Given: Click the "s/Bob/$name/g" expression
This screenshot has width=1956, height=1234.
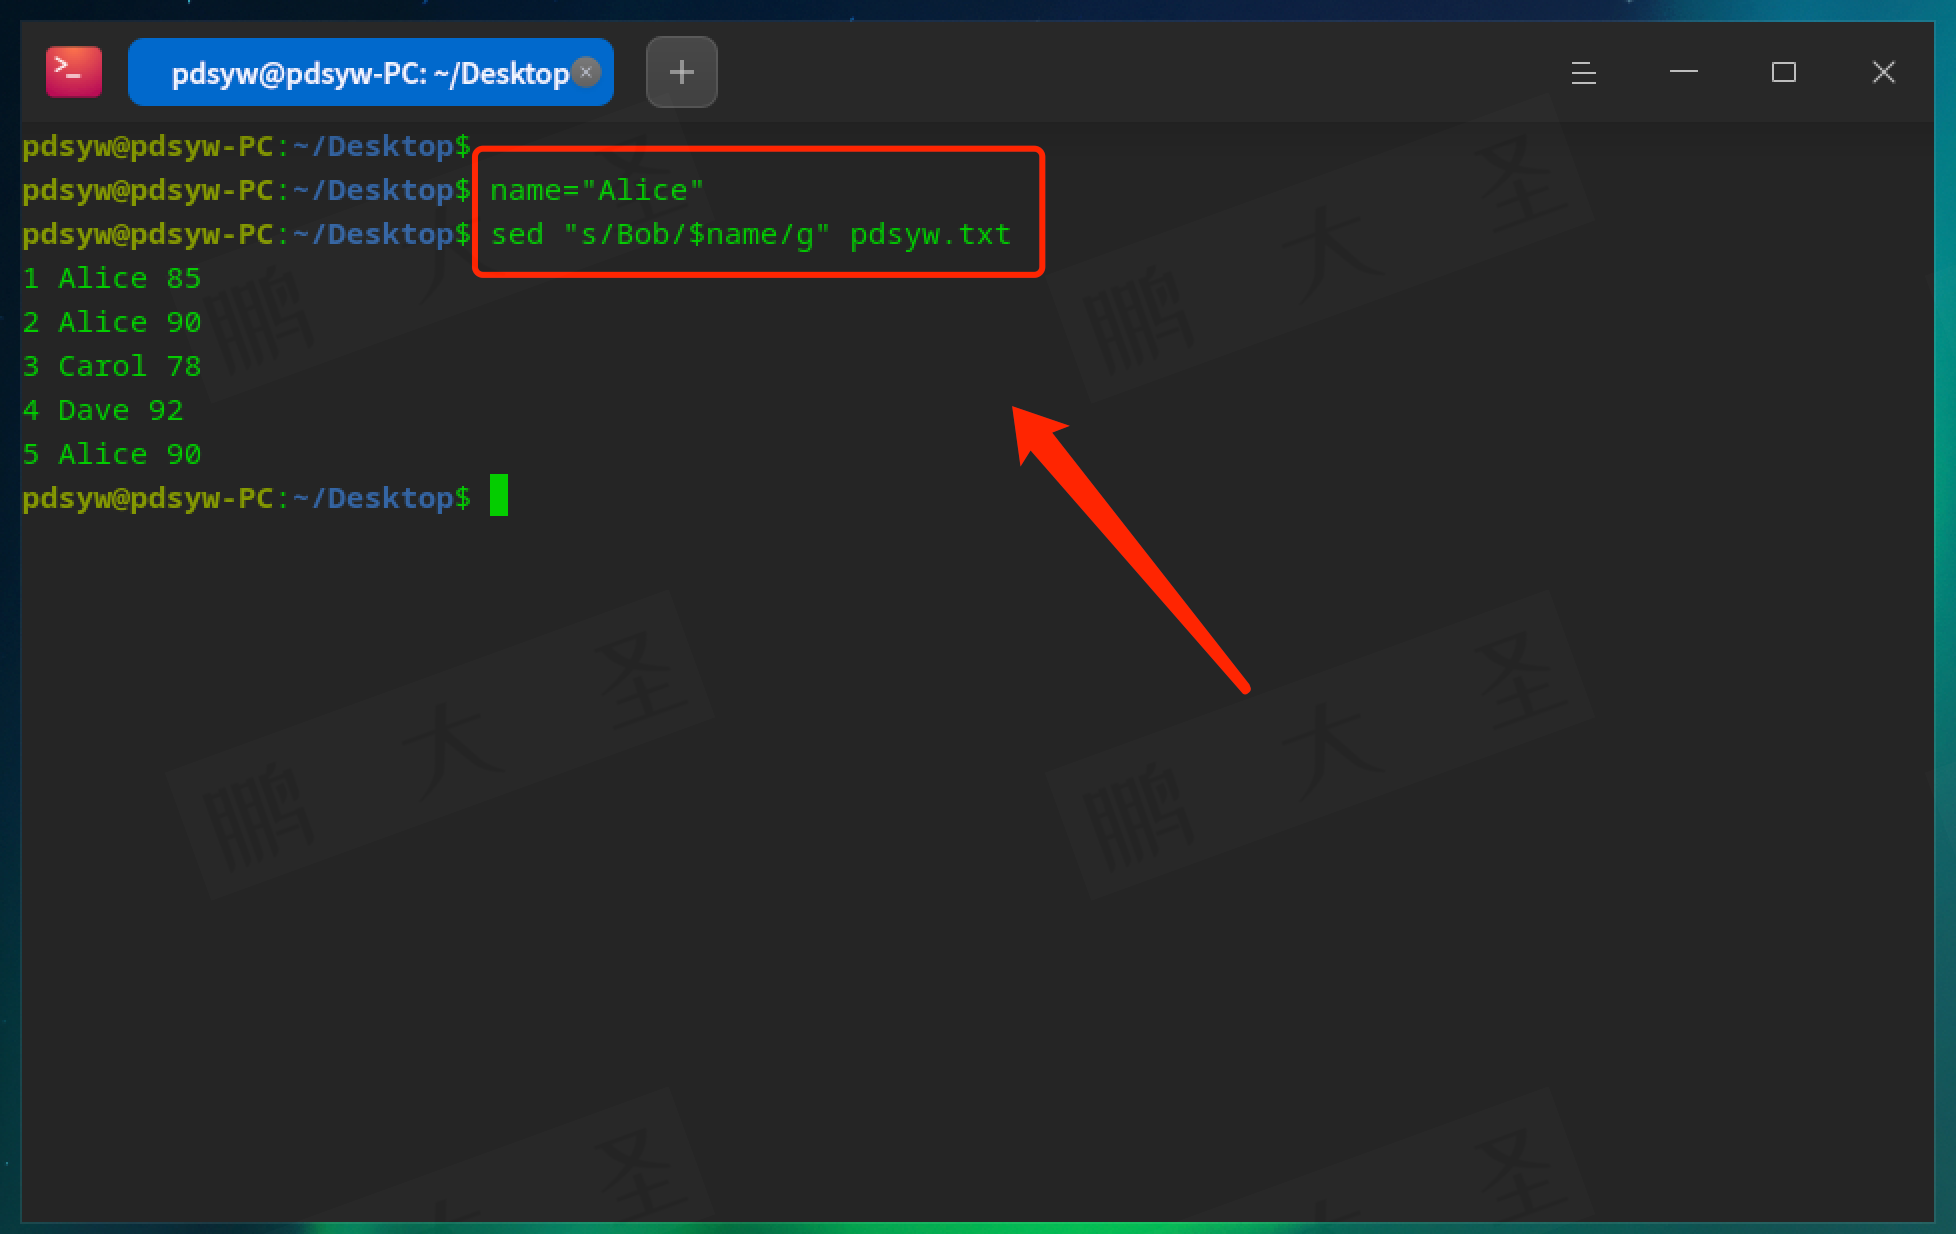Looking at the screenshot, I should 696,234.
